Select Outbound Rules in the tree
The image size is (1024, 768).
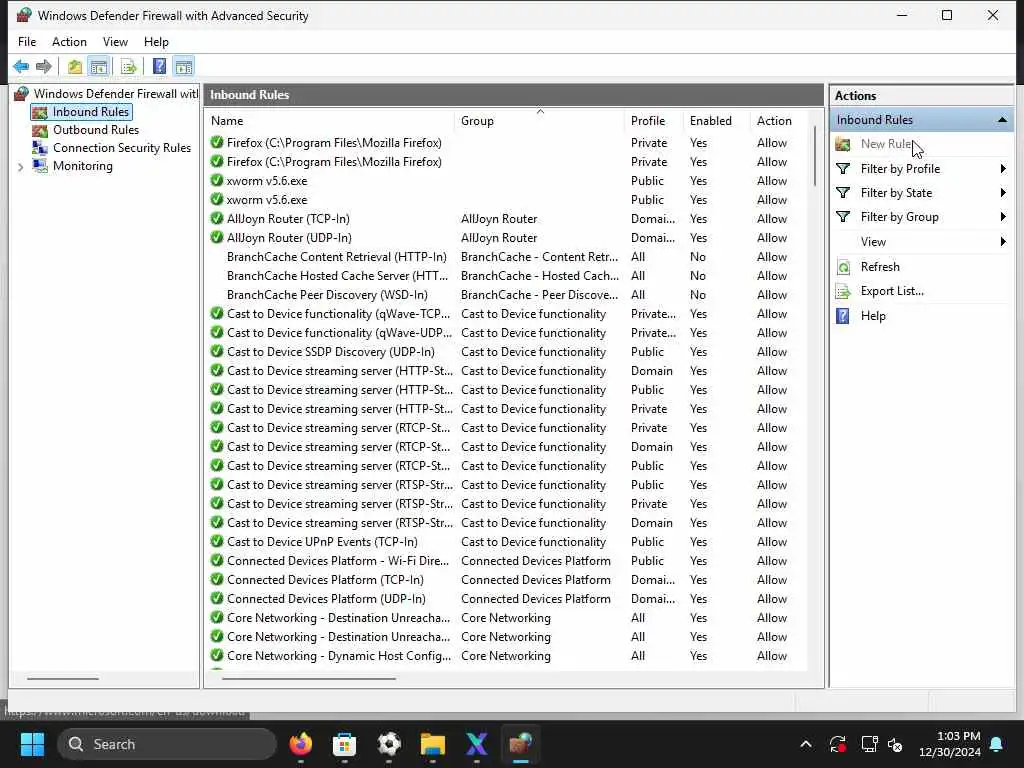[96, 130]
